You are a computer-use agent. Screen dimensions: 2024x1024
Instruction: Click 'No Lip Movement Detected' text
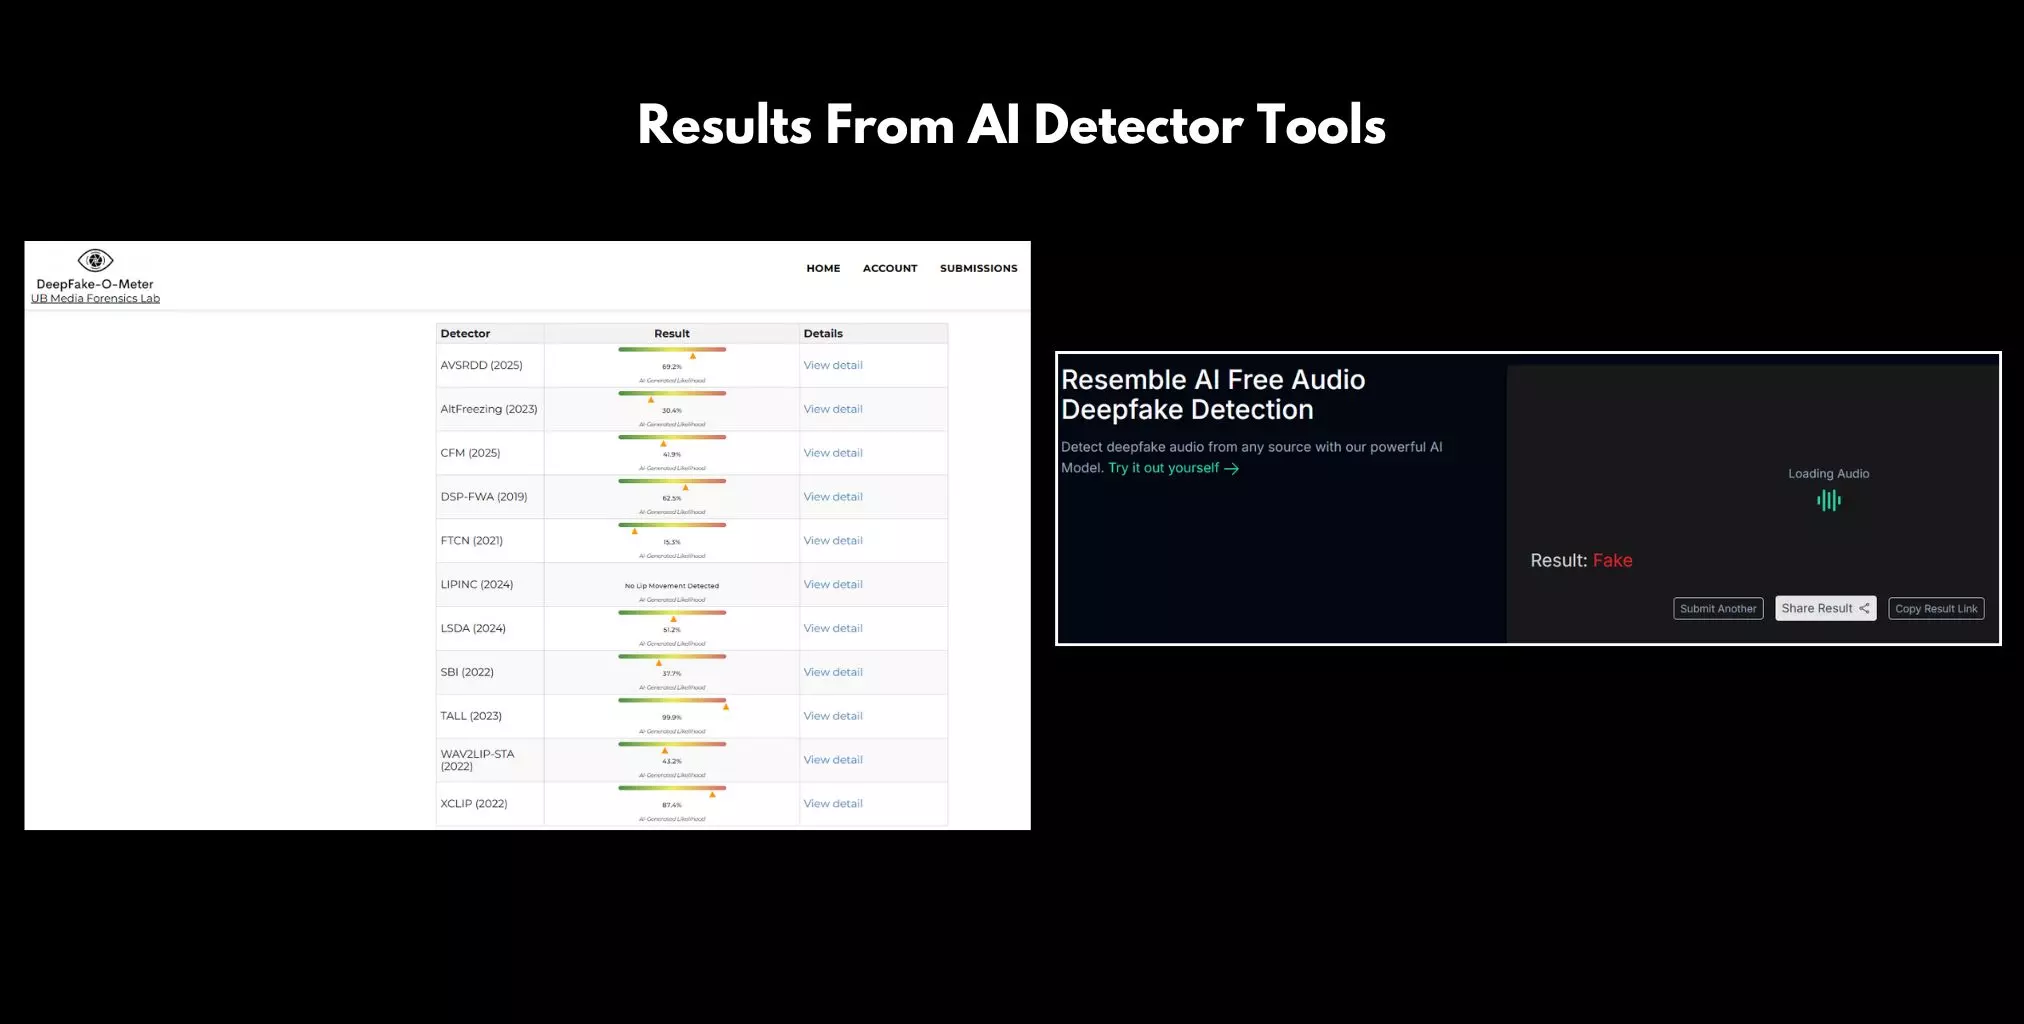672,586
